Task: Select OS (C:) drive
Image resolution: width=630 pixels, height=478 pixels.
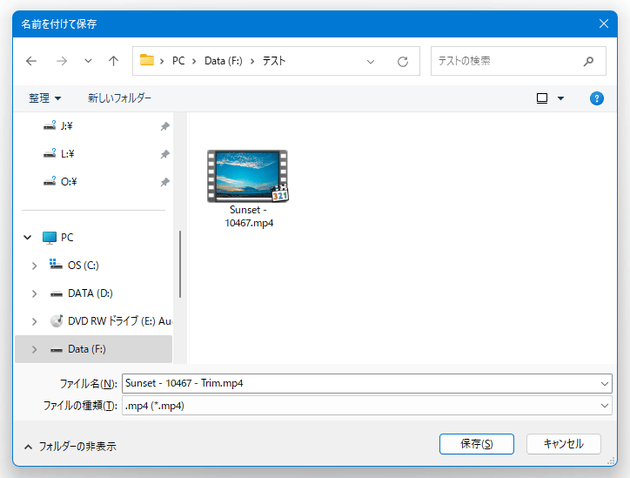Action: (83, 265)
